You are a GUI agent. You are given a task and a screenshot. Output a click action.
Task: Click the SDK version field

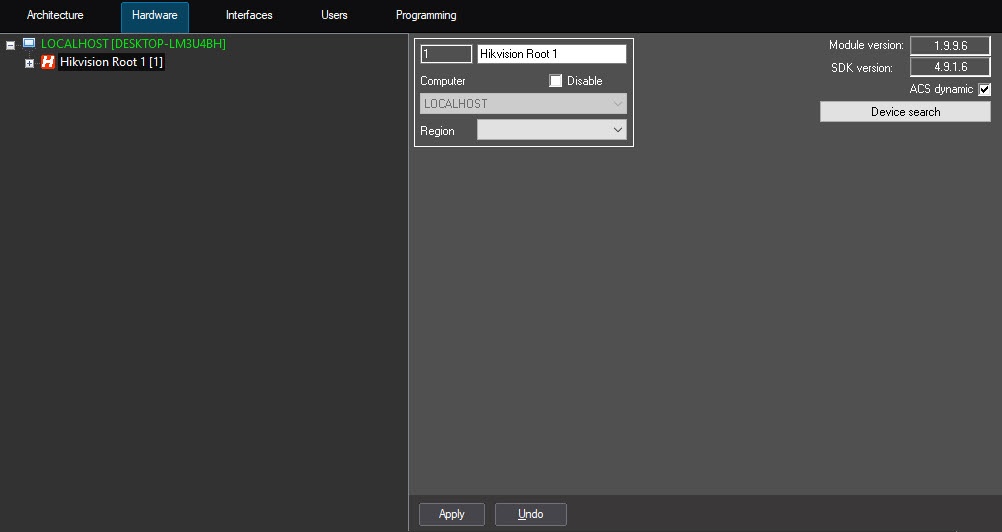(x=950, y=67)
